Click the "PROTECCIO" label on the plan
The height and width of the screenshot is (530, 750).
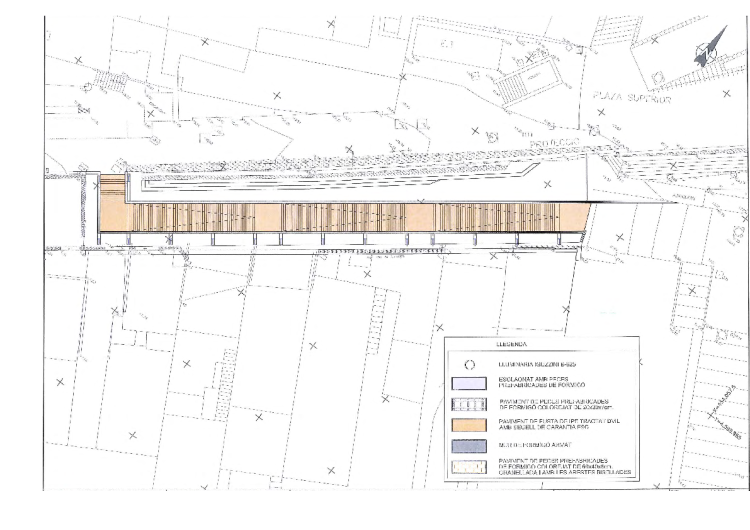[x=555, y=143]
